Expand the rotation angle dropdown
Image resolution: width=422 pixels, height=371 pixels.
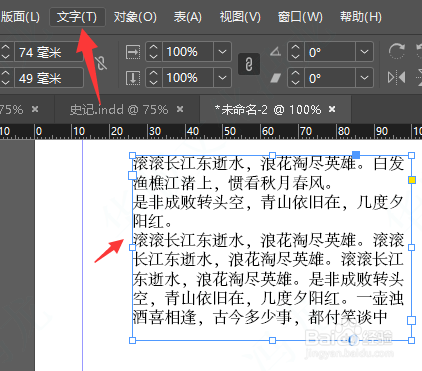[x=364, y=52]
